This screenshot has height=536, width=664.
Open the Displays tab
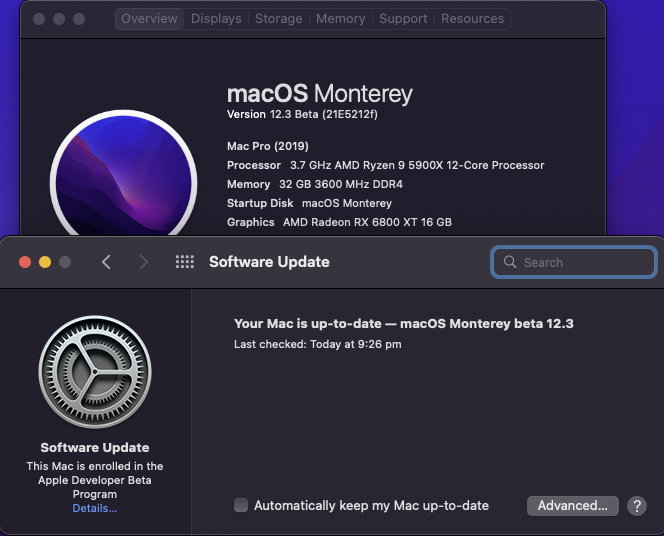coord(216,19)
